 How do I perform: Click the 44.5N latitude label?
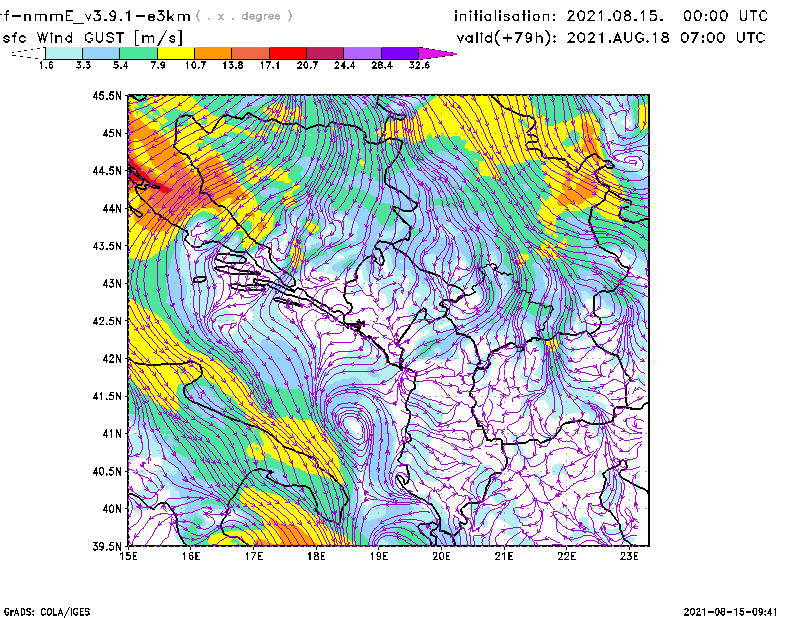pyautogui.click(x=107, y=170)
